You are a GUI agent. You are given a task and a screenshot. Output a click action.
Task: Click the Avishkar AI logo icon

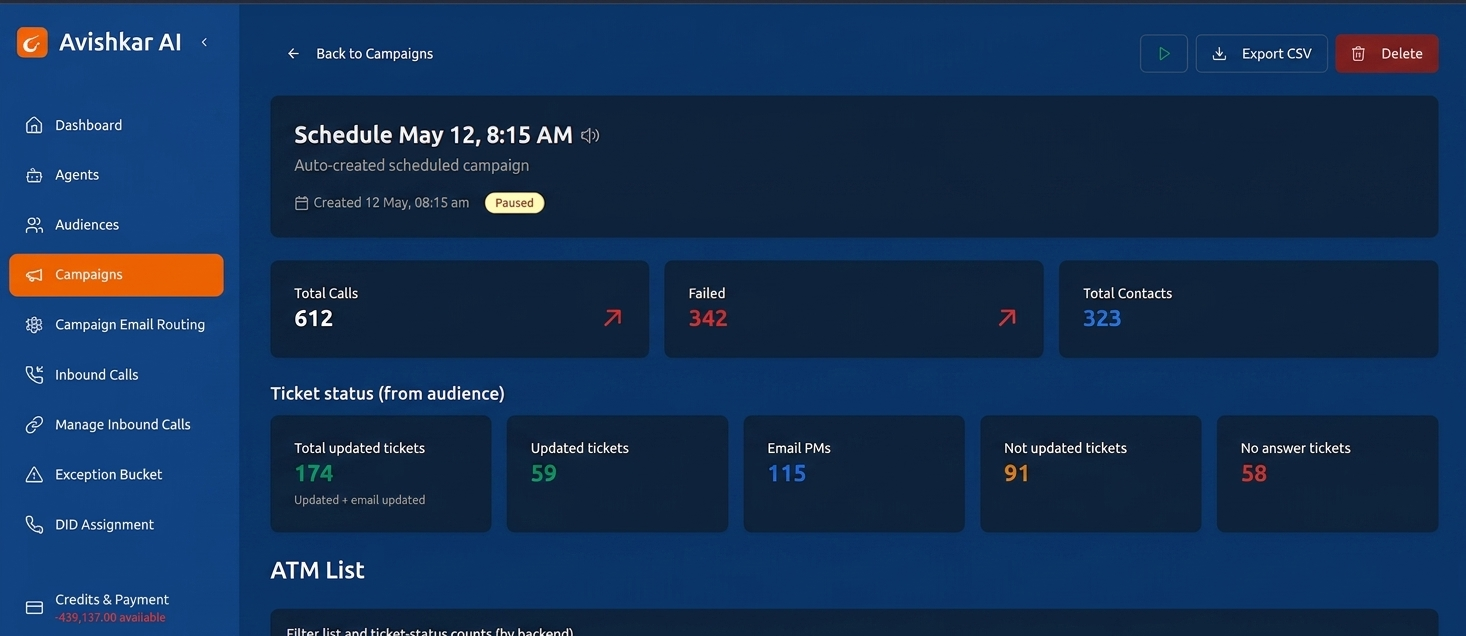(x=32, y=42)
